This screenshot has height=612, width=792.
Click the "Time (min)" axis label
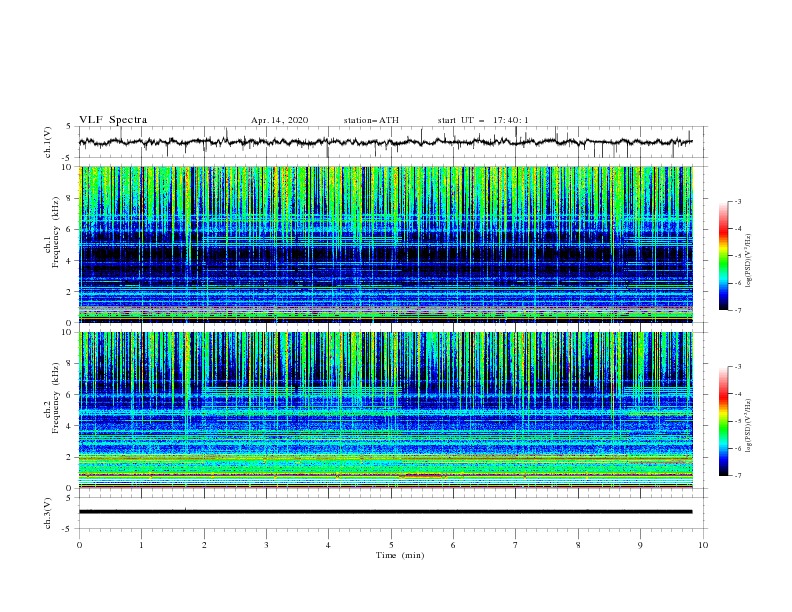point(400,555)
